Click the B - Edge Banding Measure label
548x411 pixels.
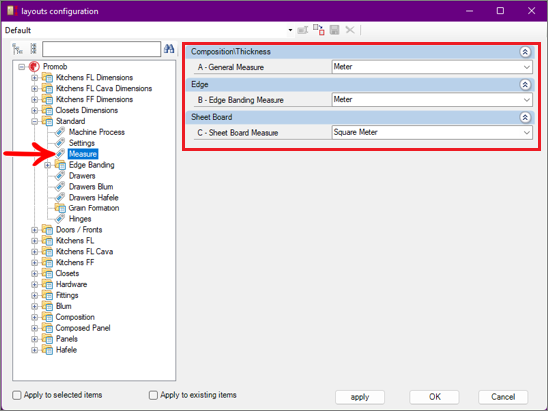(240, 100)
